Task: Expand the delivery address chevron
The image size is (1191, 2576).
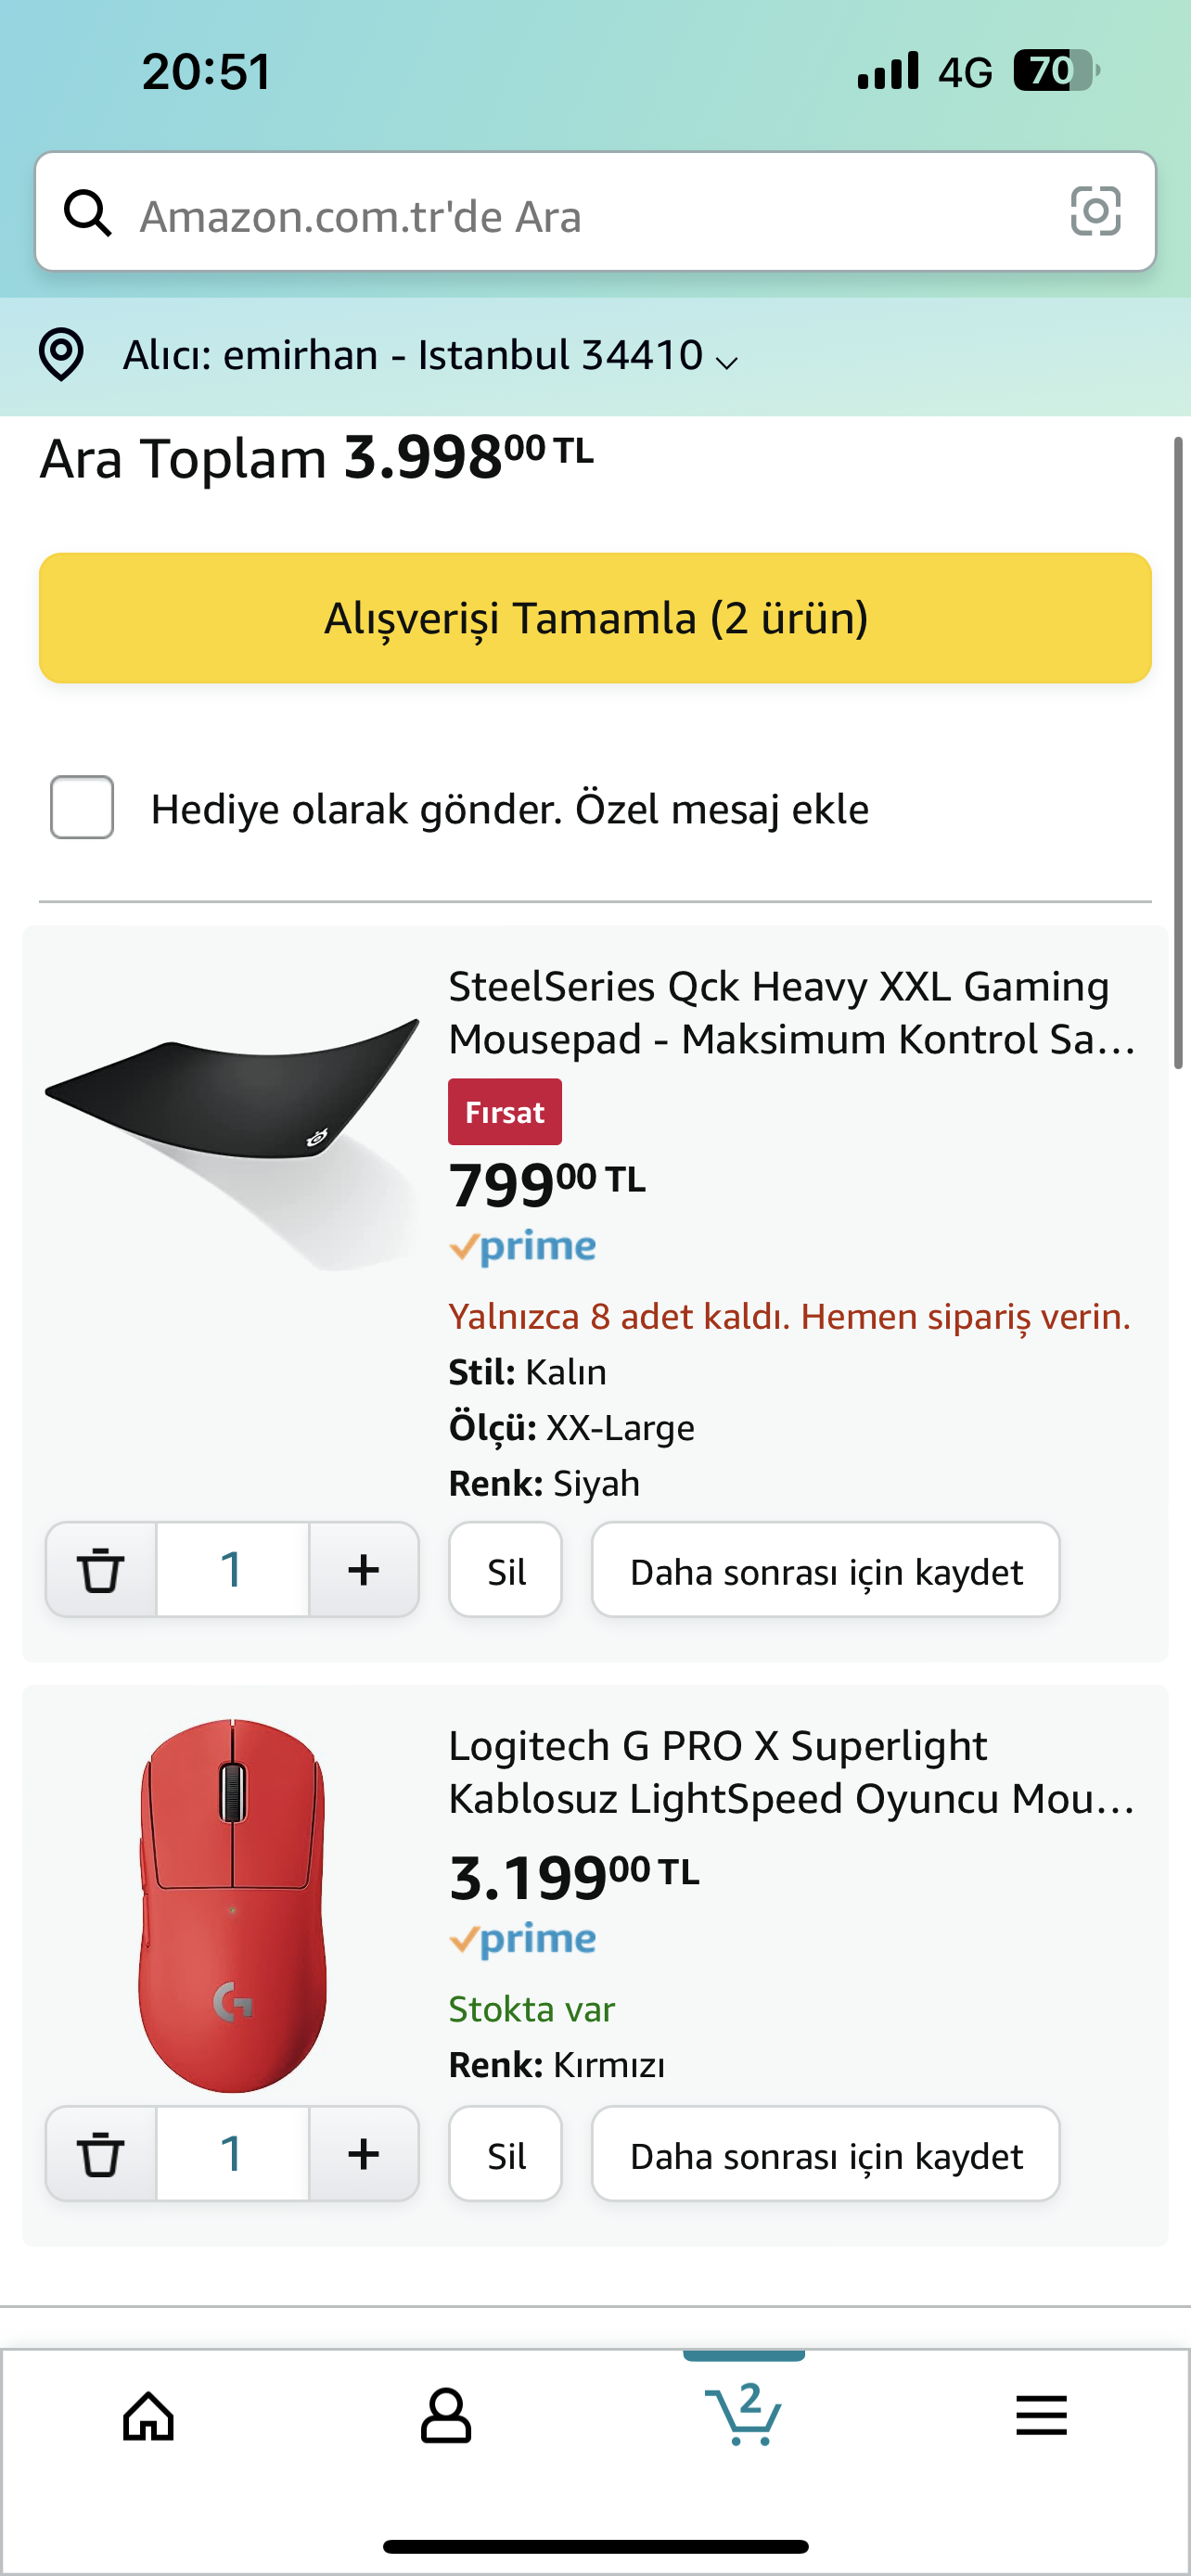Action: (728, 362)
